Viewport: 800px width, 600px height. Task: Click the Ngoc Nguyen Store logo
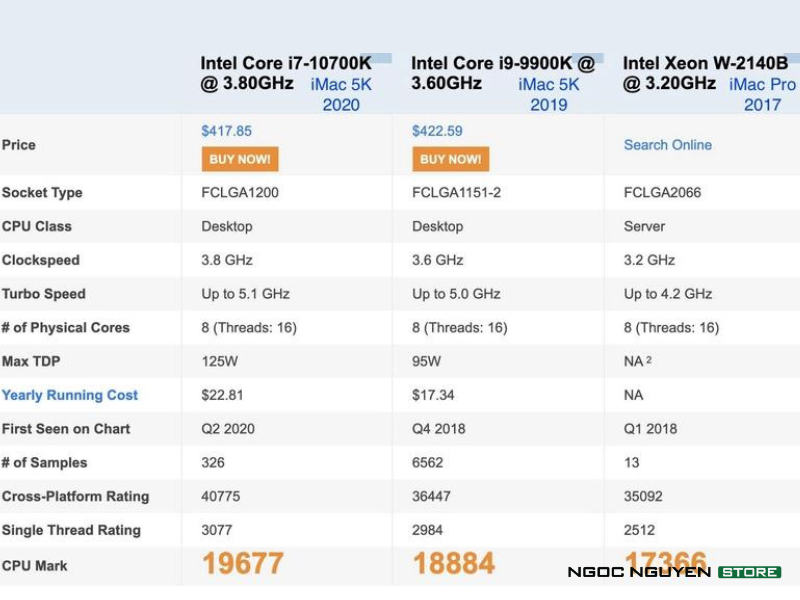(x=674, y=572)
